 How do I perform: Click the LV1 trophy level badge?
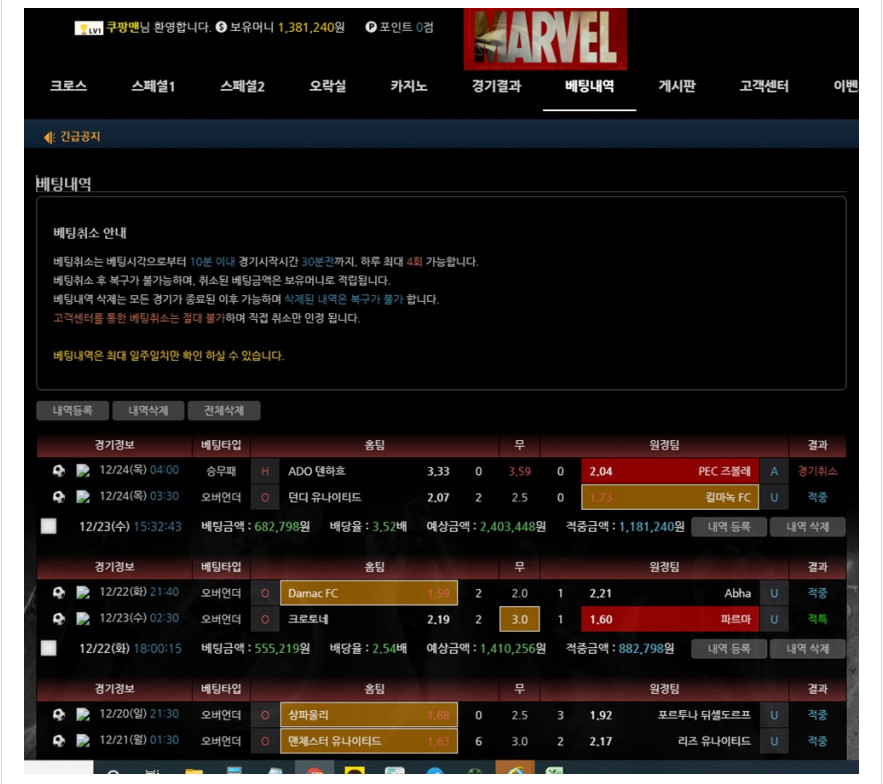point(89,28)
